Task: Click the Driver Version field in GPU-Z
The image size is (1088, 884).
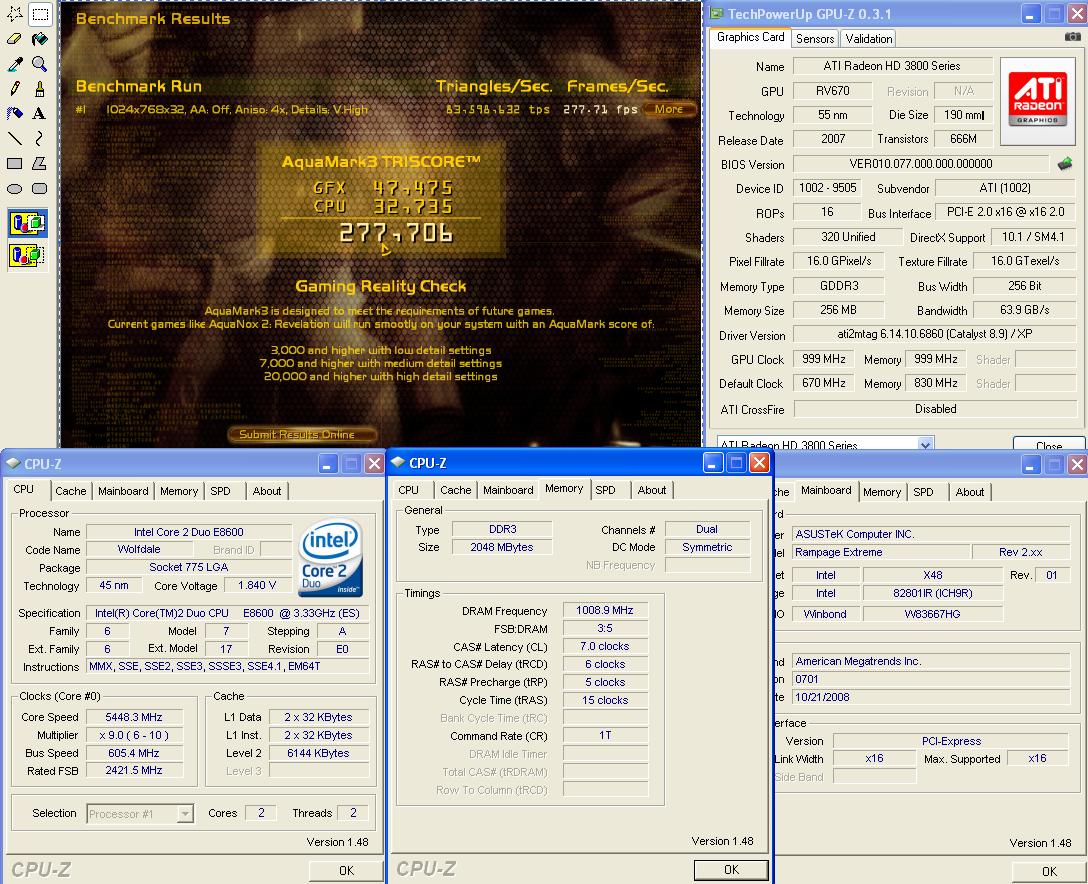Action: tap(935, 334)
